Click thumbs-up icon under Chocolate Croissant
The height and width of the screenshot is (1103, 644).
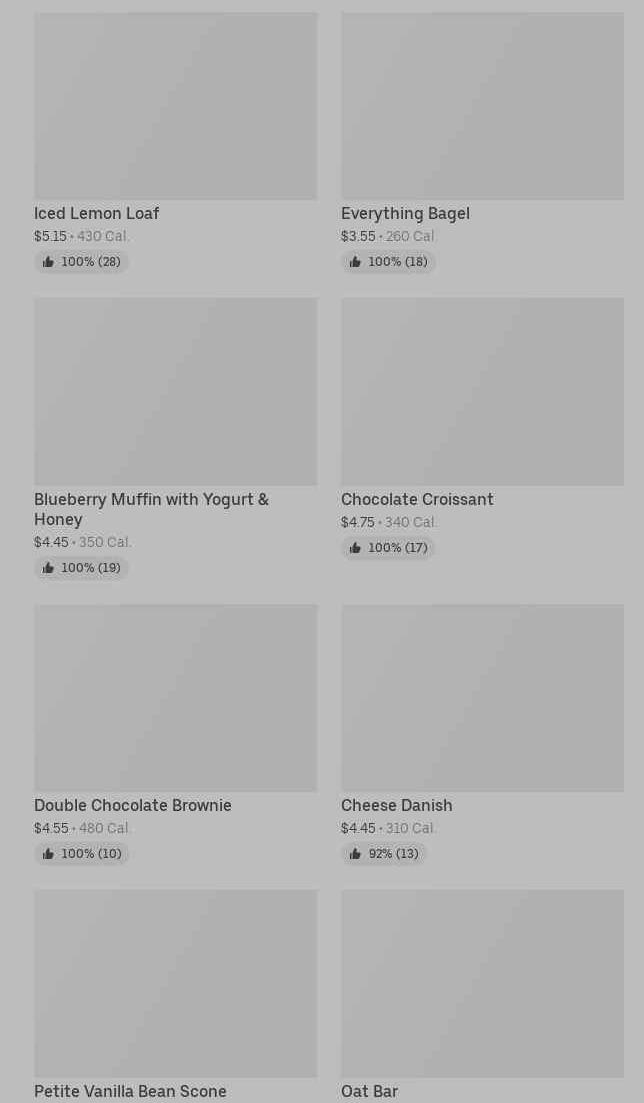(355, 548)
